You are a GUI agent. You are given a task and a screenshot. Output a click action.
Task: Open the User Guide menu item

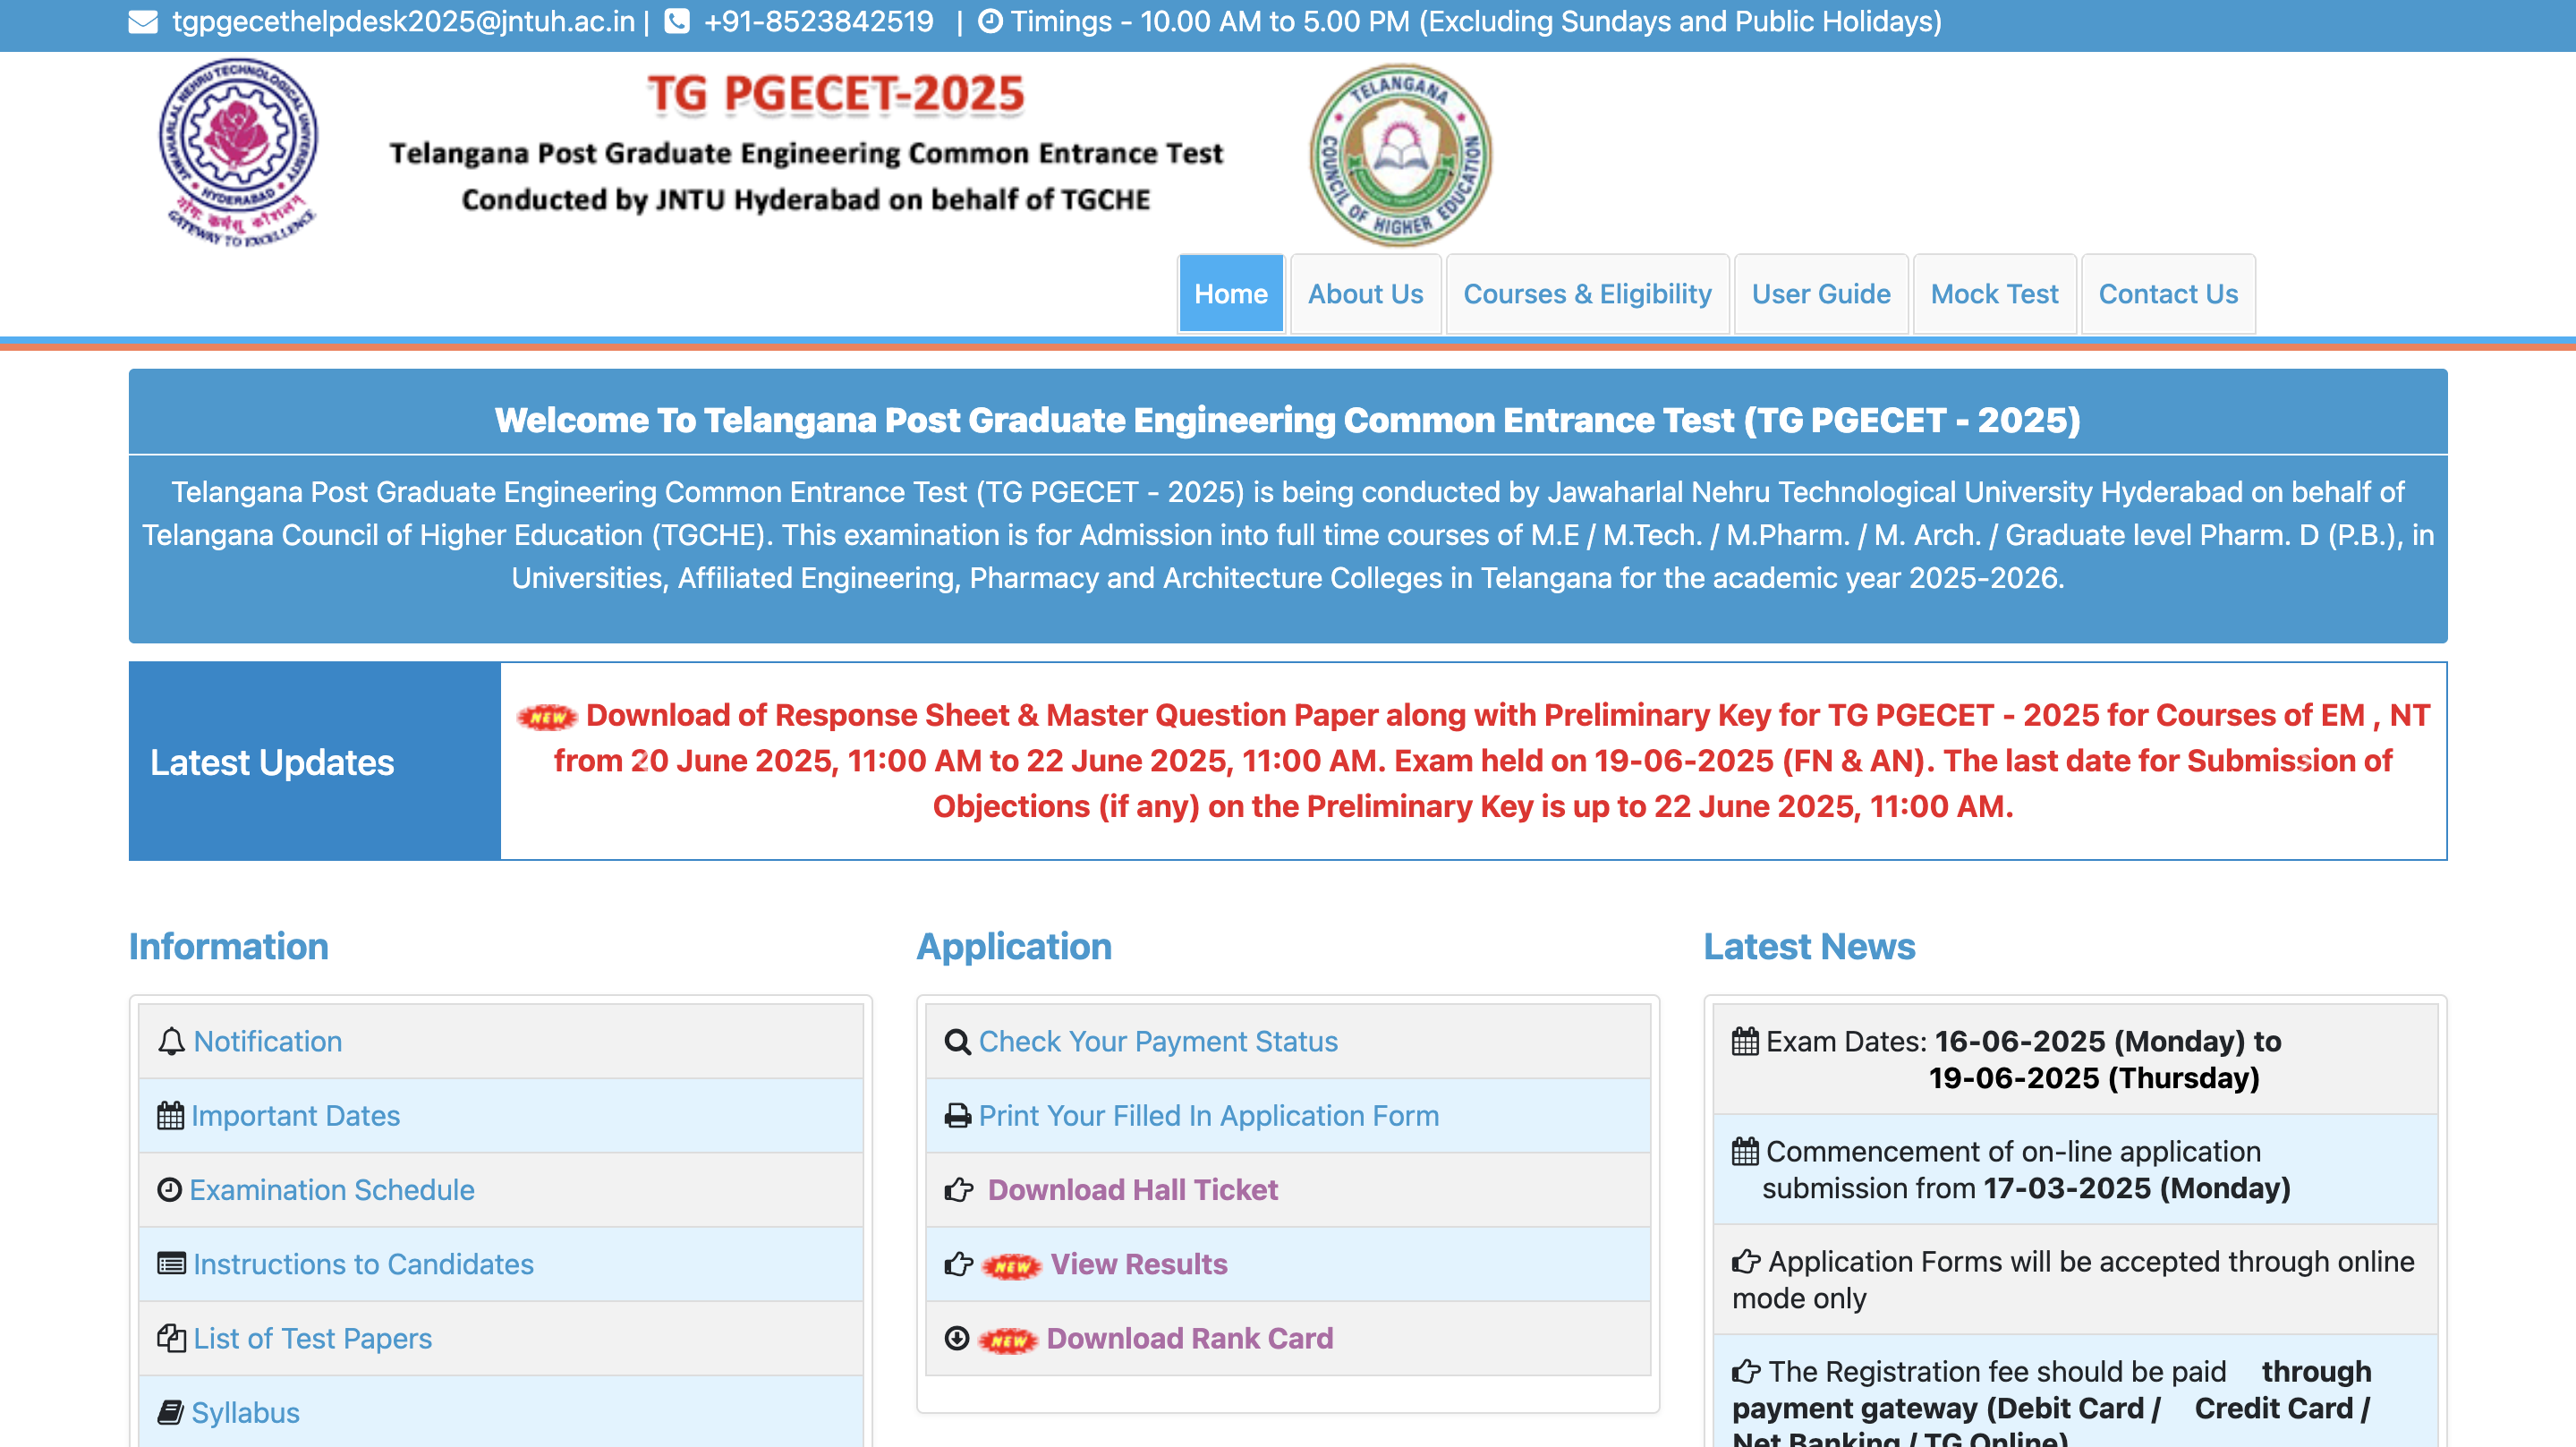click(x=1821, y=293)
